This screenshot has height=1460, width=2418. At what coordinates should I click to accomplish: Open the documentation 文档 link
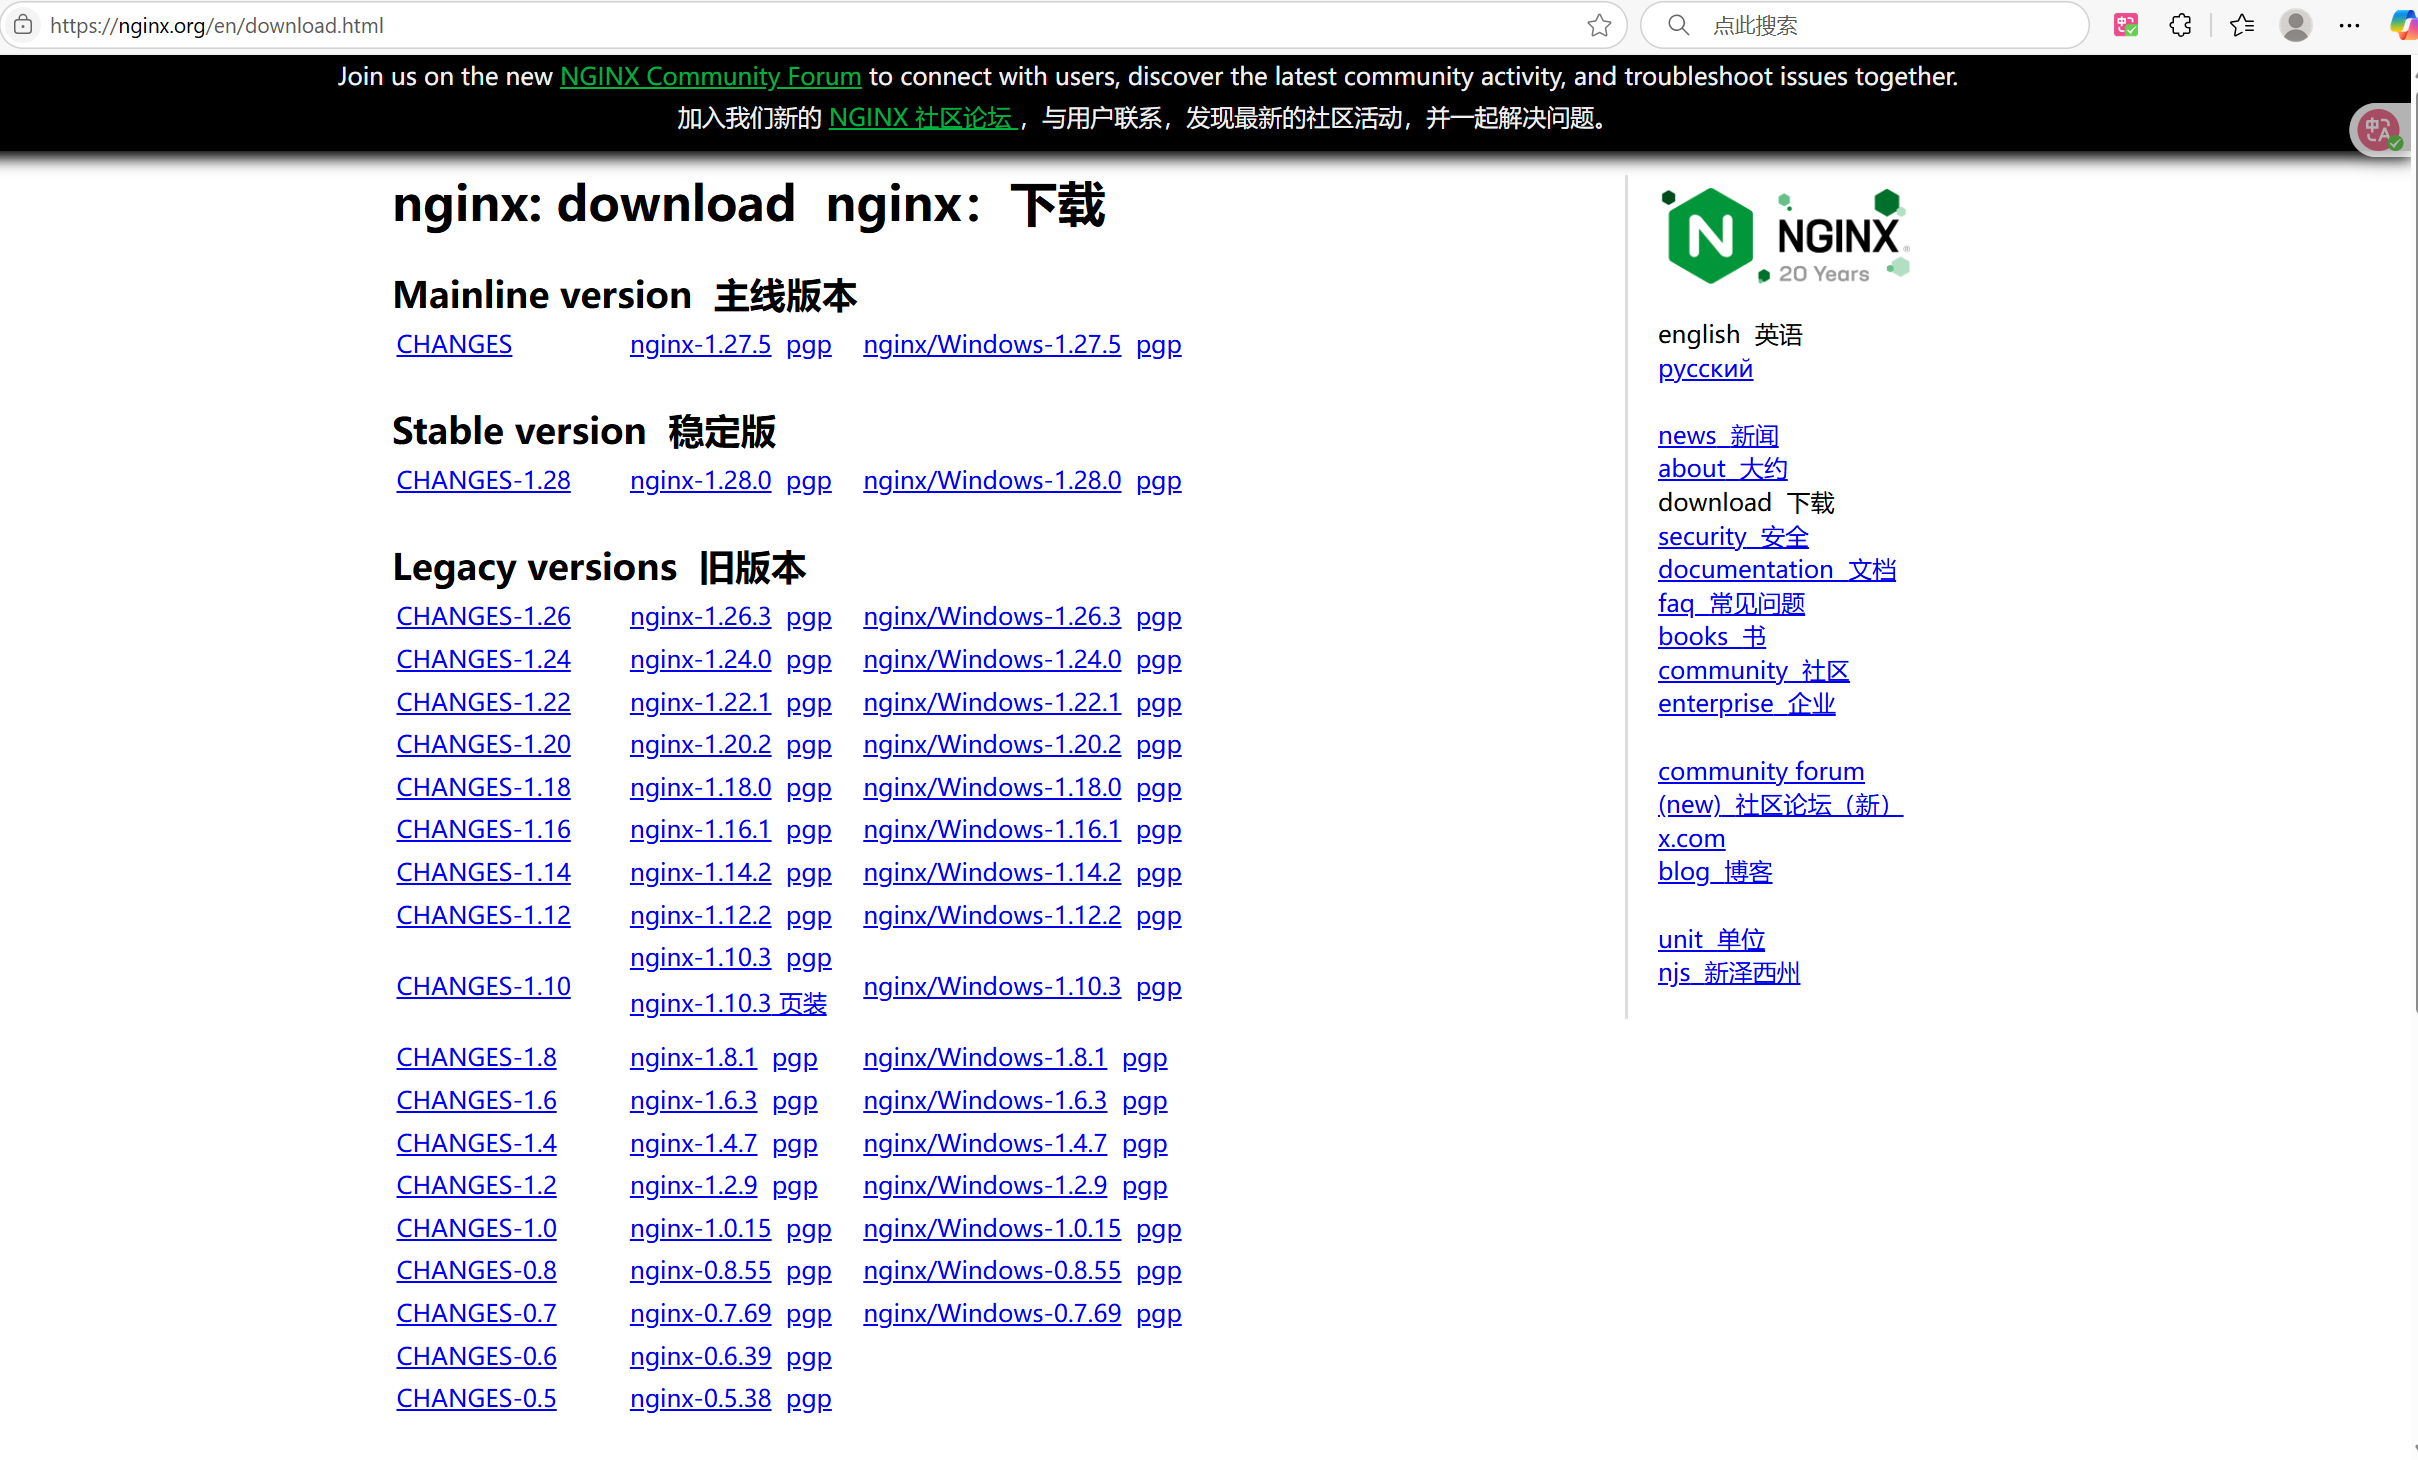(x=1776, y=569)
